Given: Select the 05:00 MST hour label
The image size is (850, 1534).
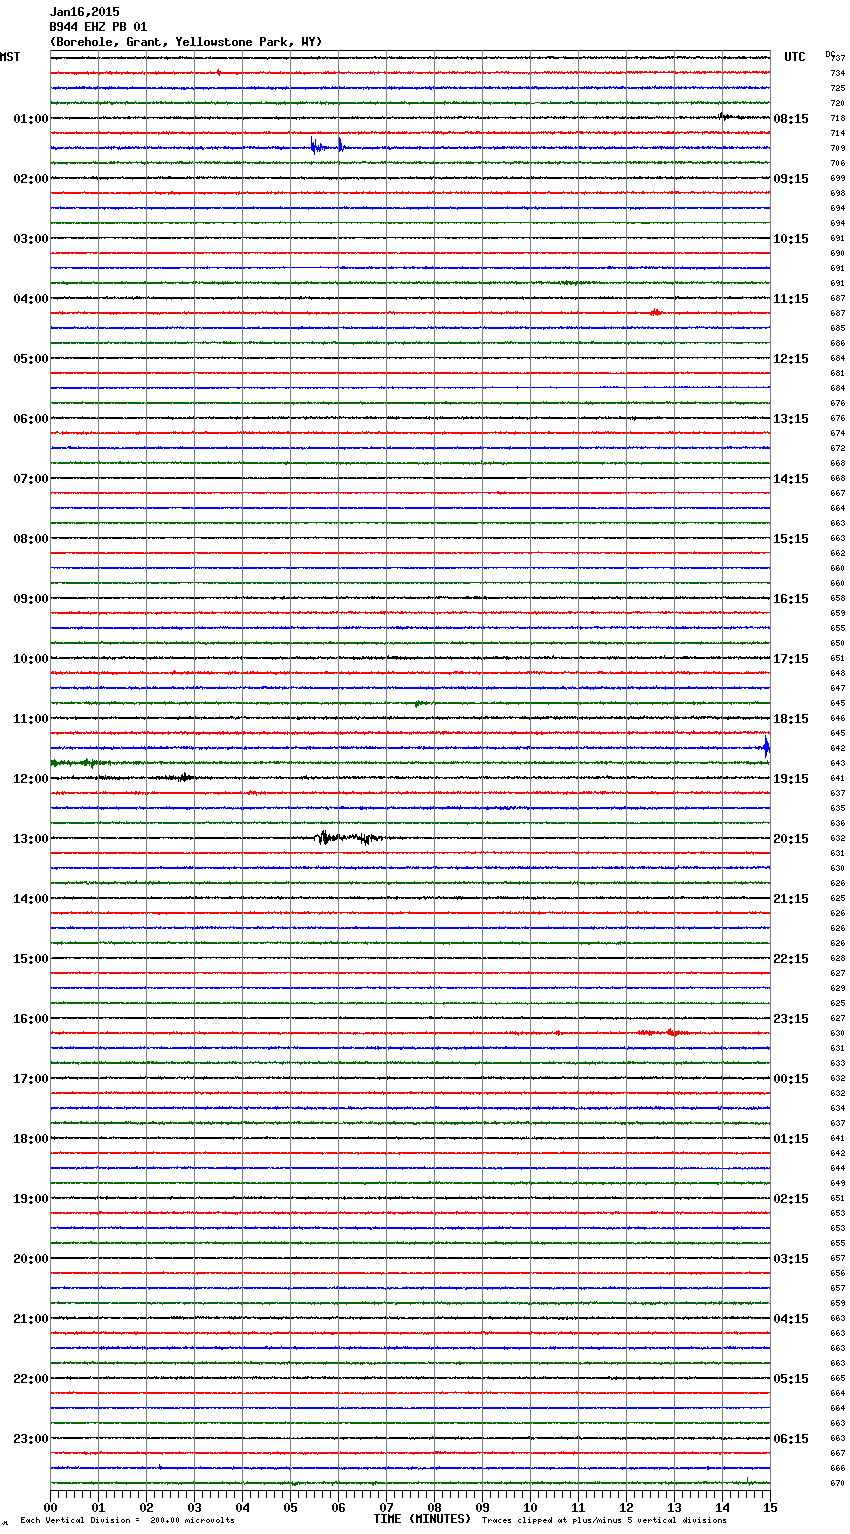Looking at the screenshot, I should pyautogui.click(x=31, y=359).
